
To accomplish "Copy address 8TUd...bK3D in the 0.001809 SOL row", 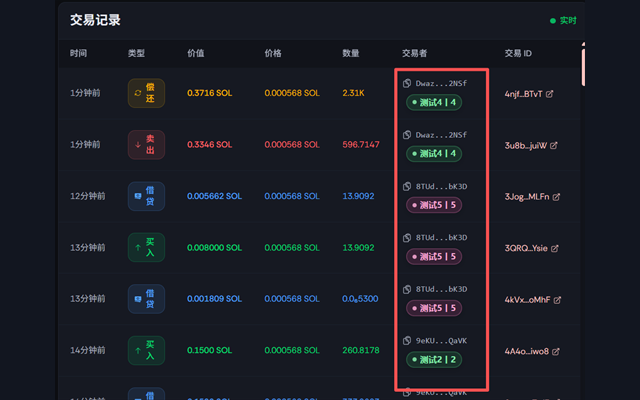I will tap(407, 289).
